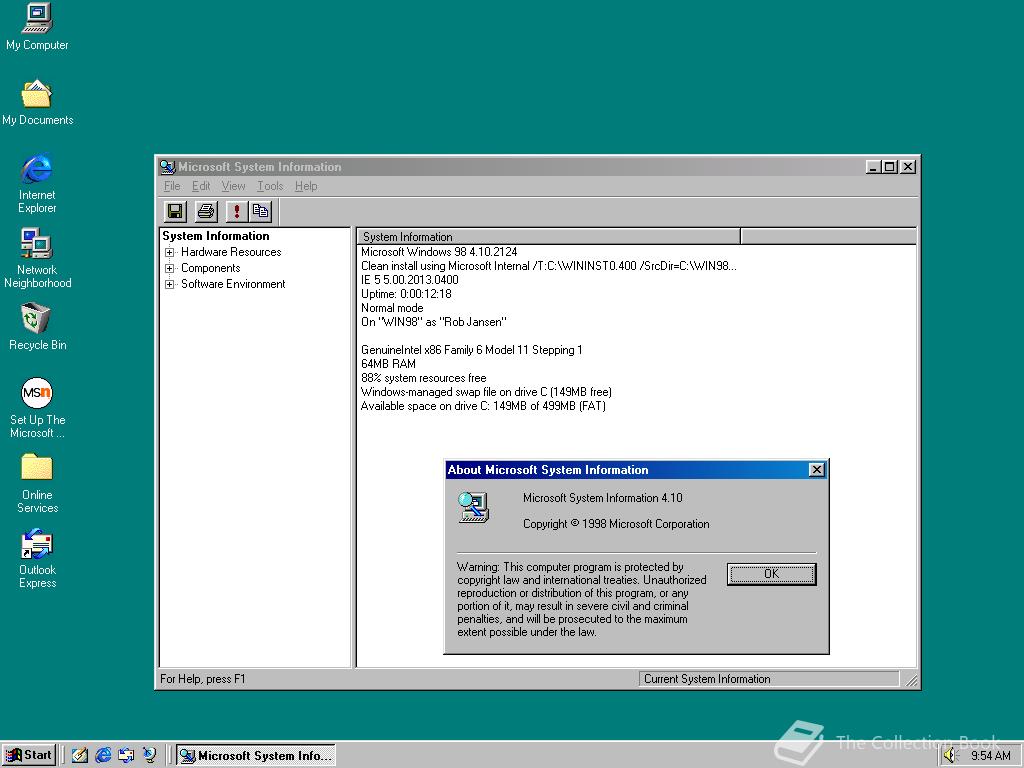Click the "Copyright © 1998 Microsoft Corporation" text
Image resolution: width=1024 pixels, height=768 pixels.
[616, 524]
